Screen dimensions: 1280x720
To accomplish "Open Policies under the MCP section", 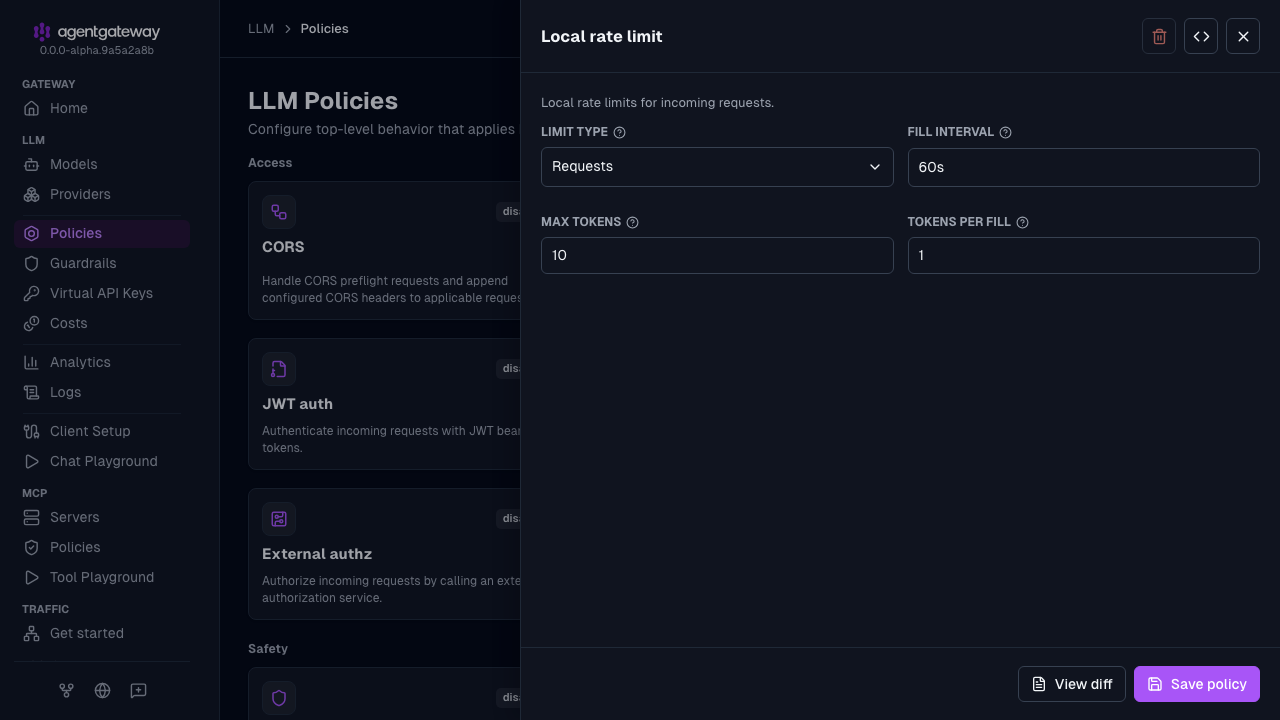I will (102, 547).
